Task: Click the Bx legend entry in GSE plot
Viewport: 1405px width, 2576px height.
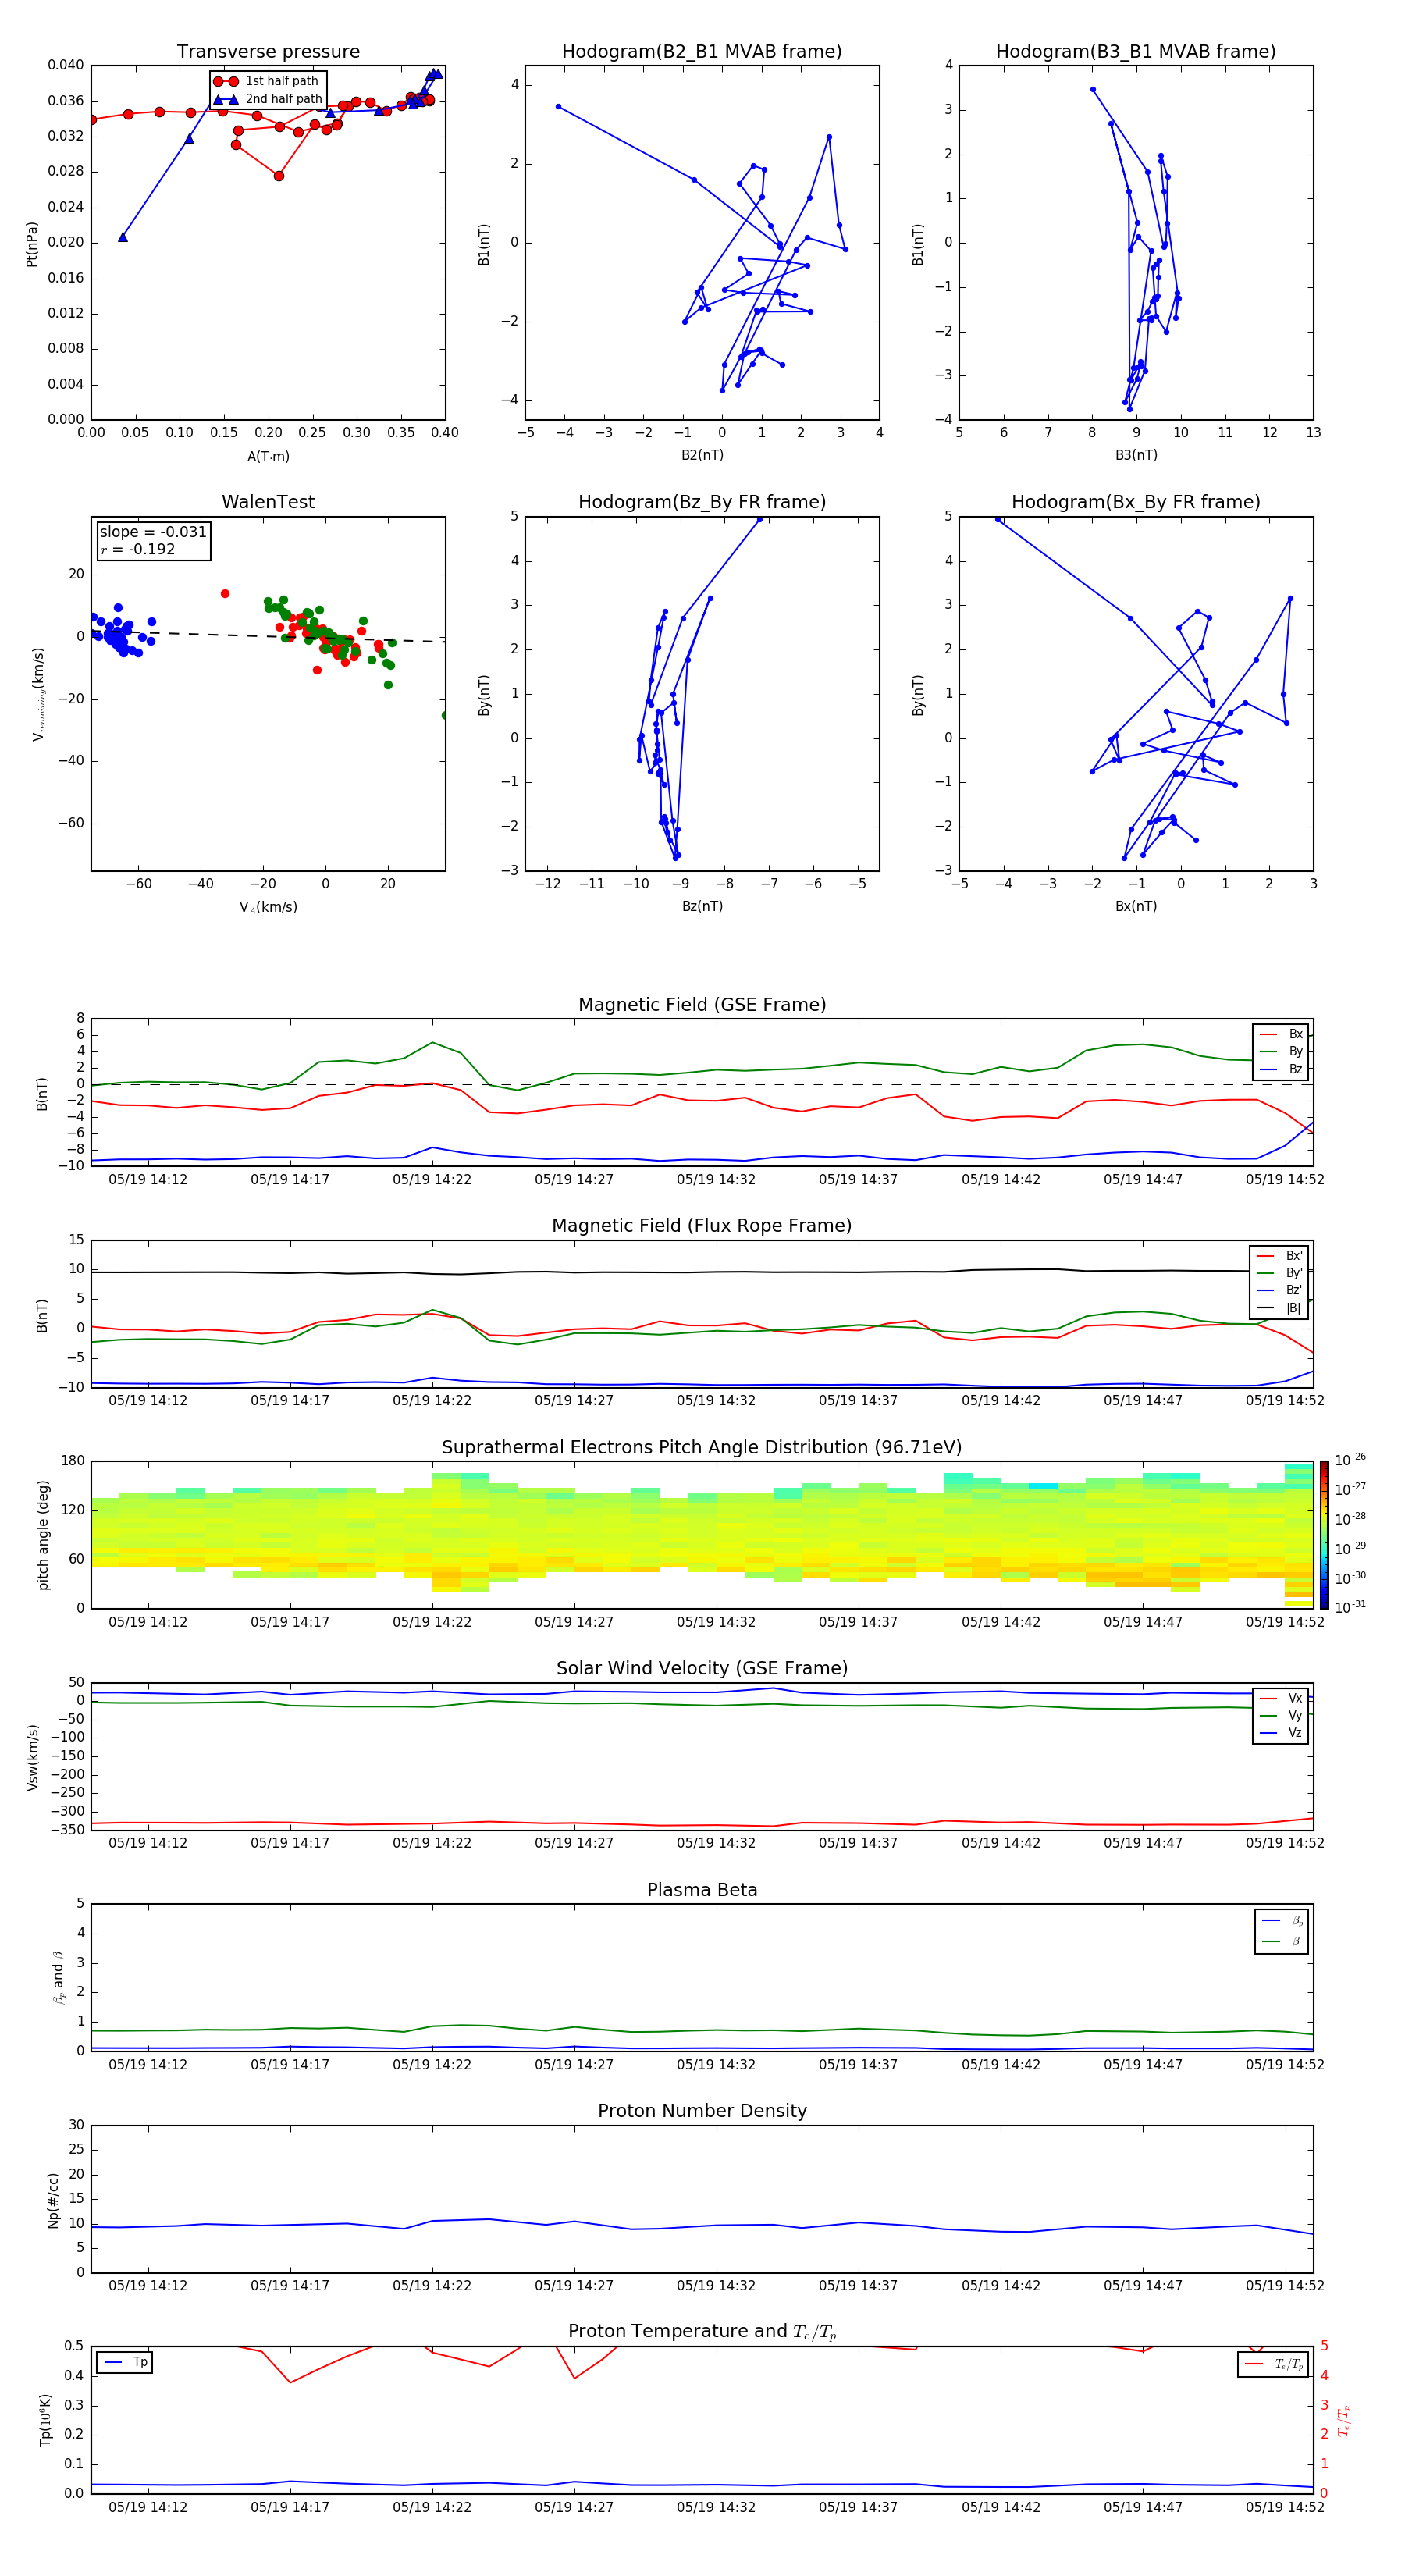Action: tap(1282, 1034)
